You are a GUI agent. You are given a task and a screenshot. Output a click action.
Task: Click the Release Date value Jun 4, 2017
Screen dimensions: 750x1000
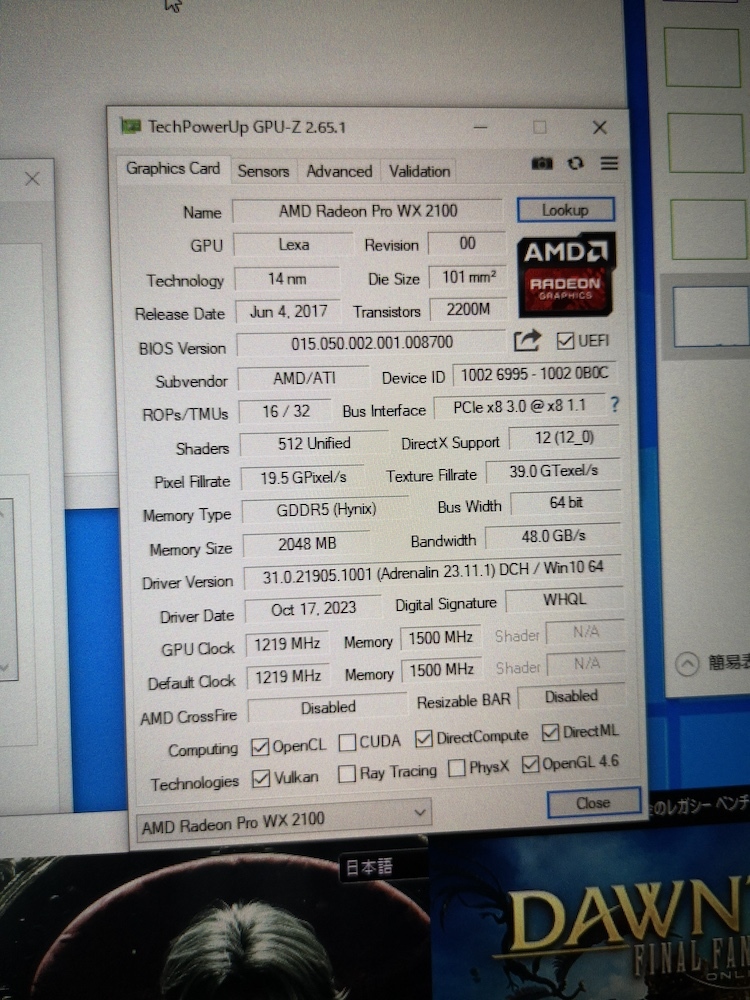tap(288, 311)
